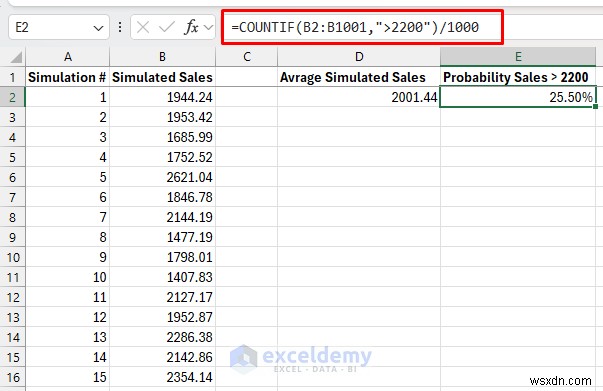Select the cell with value 1846.78
603x391 pixels.
(162, 197)
